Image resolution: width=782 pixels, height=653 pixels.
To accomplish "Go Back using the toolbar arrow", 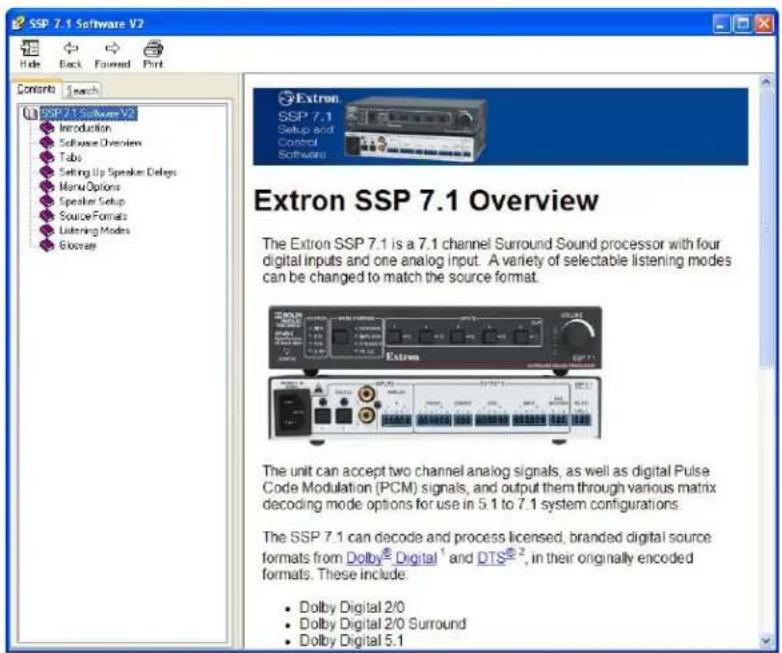I will tap(70, 54).
